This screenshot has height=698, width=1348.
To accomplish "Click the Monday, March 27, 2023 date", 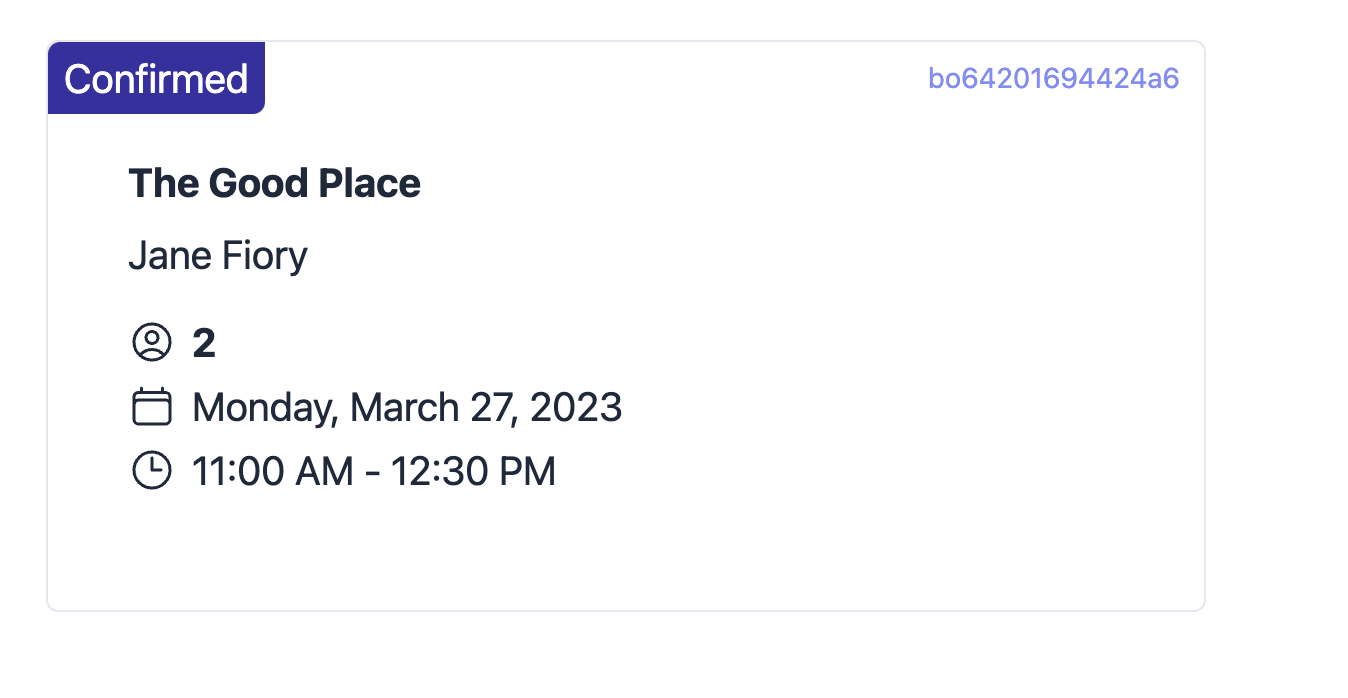I will (x=407, y=408).
